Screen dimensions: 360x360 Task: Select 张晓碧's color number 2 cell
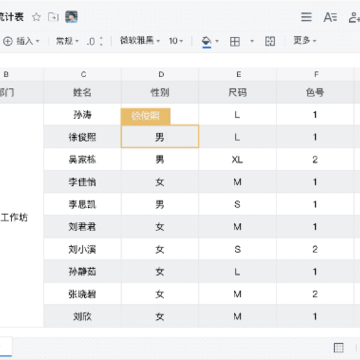pos(315,294)
